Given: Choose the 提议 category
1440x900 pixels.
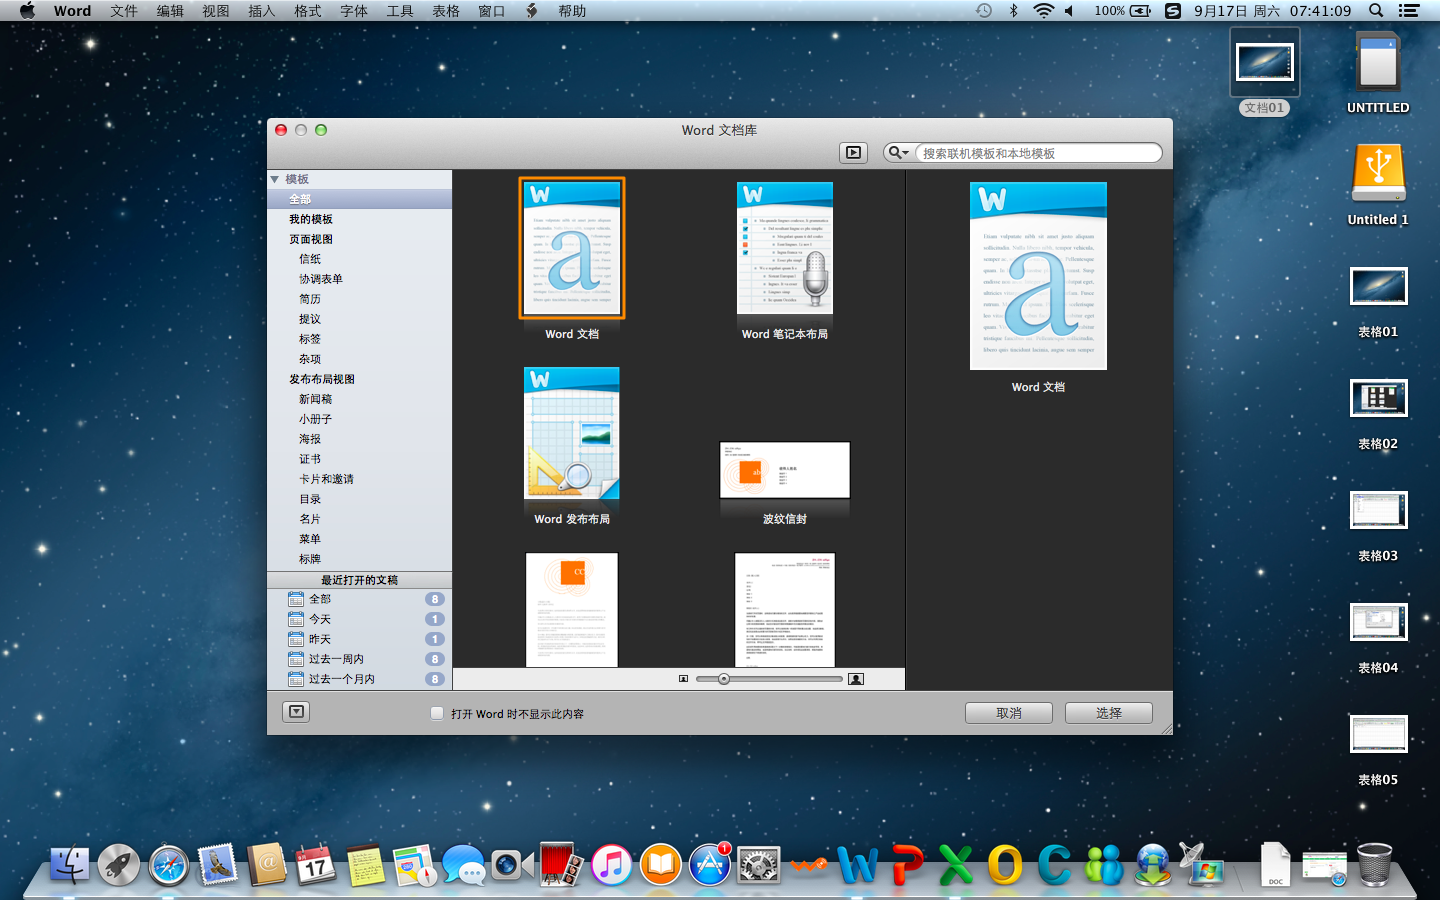Looking at the screenshot, I should (x=310, y=319).
